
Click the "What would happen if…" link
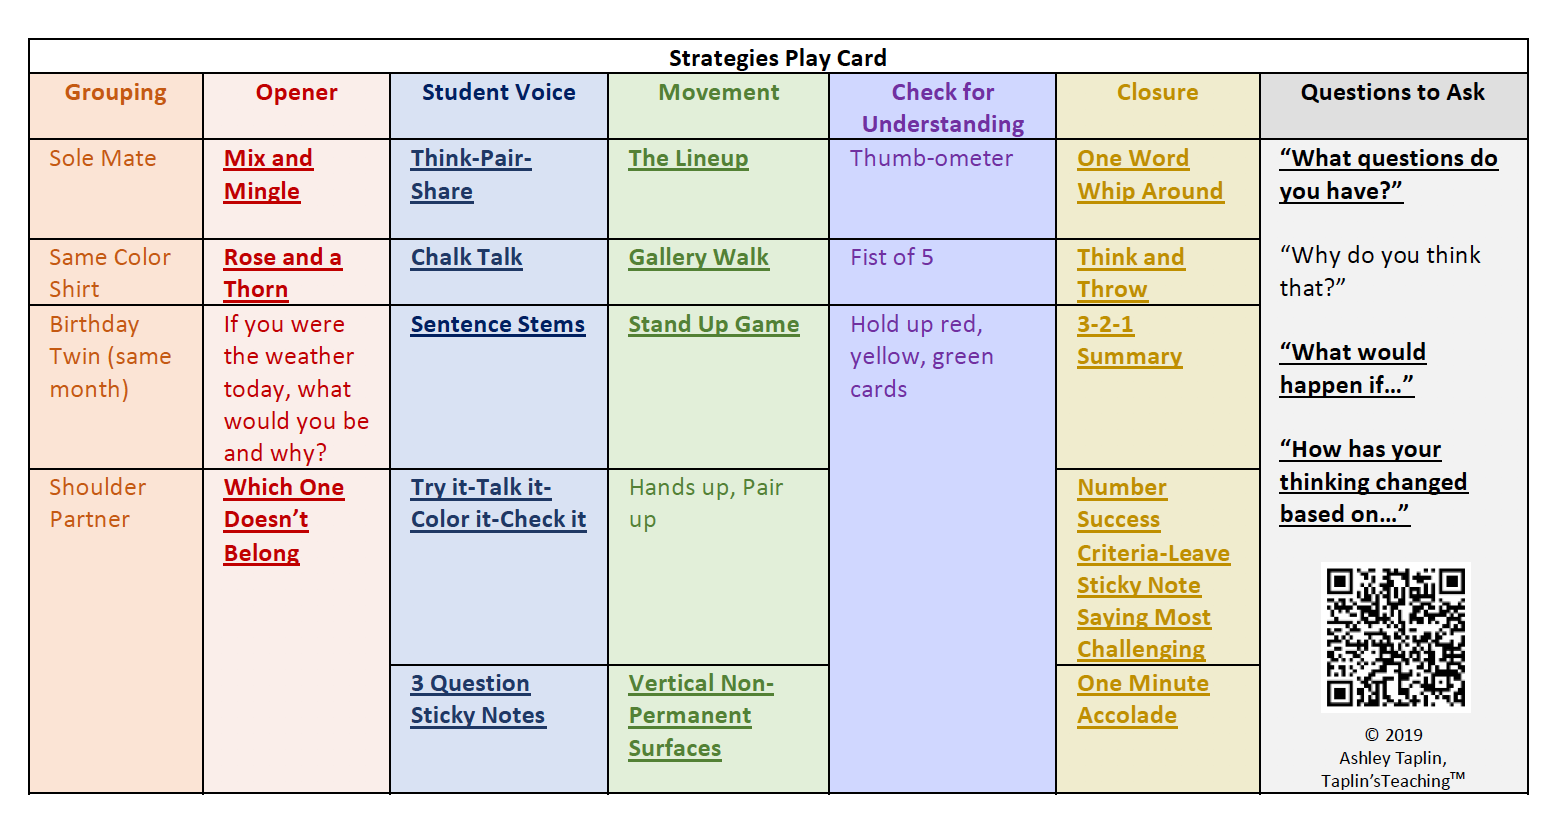point(1352,353)
